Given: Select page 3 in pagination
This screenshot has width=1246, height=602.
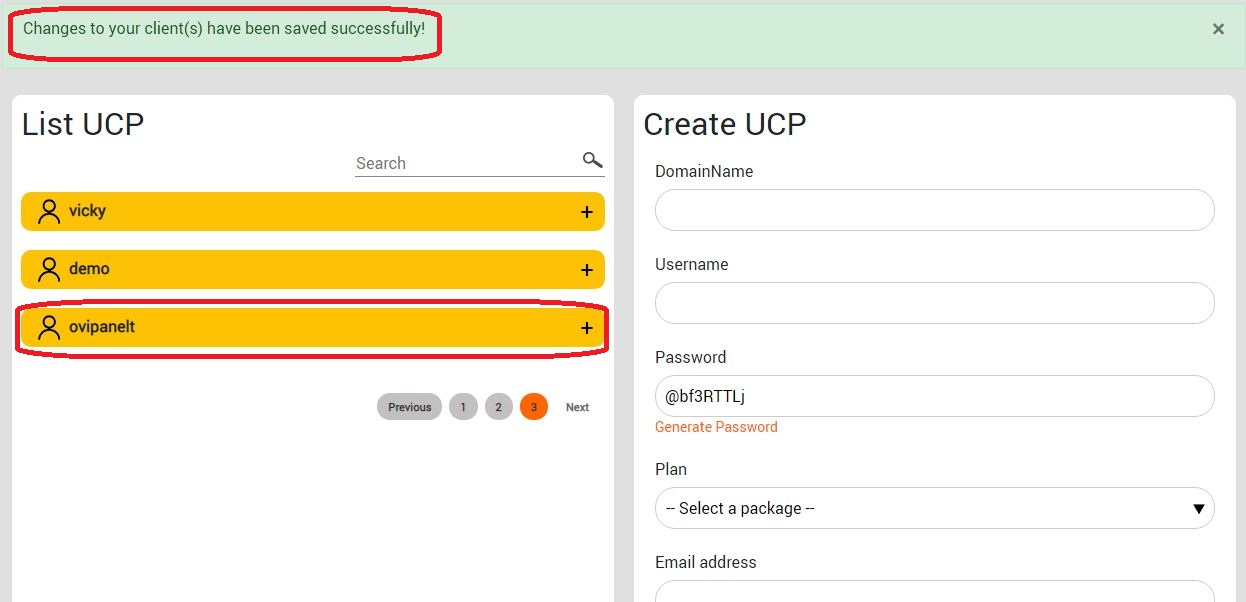Looking at the screenshot, I should click(x=534, y=407).
